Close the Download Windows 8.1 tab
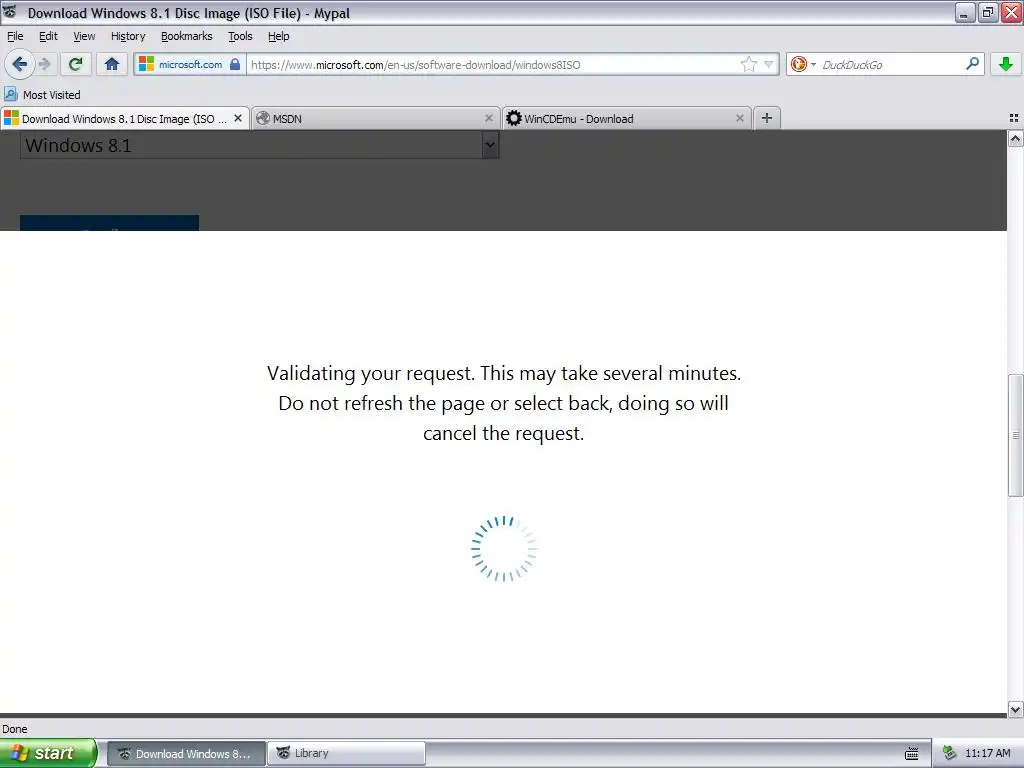 tap(238, 118)
